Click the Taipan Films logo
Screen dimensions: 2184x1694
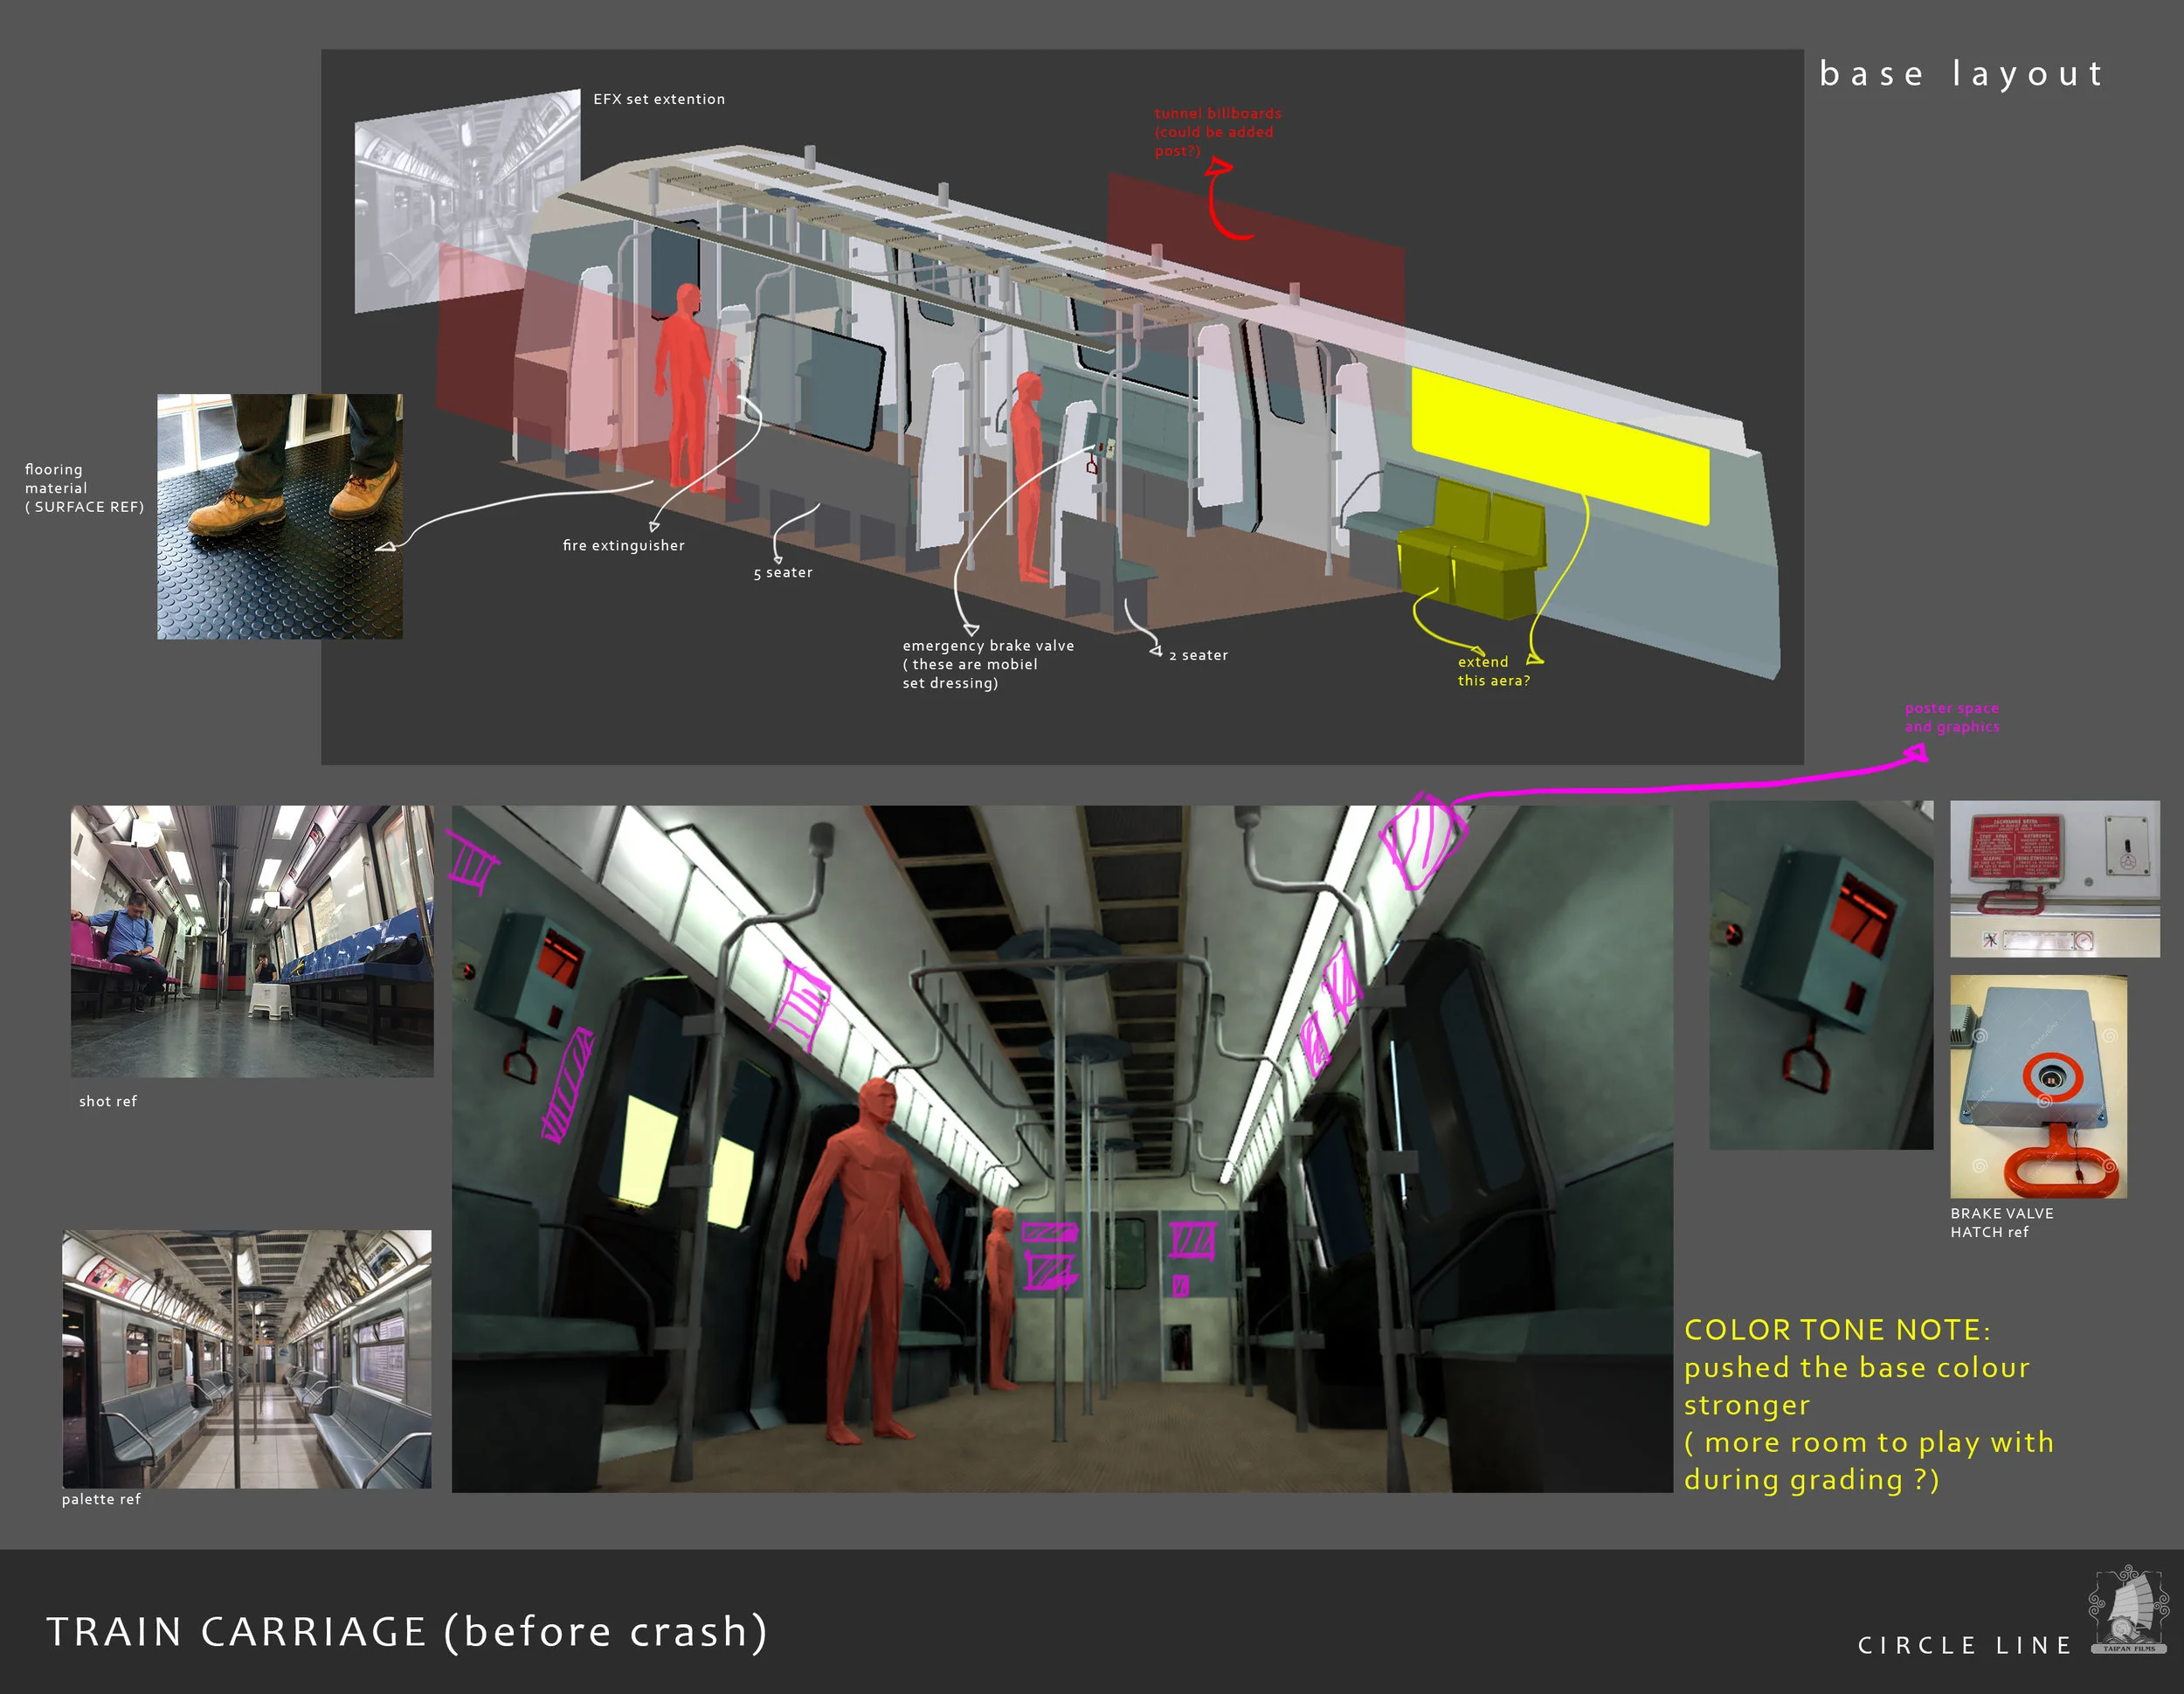2128,1610
